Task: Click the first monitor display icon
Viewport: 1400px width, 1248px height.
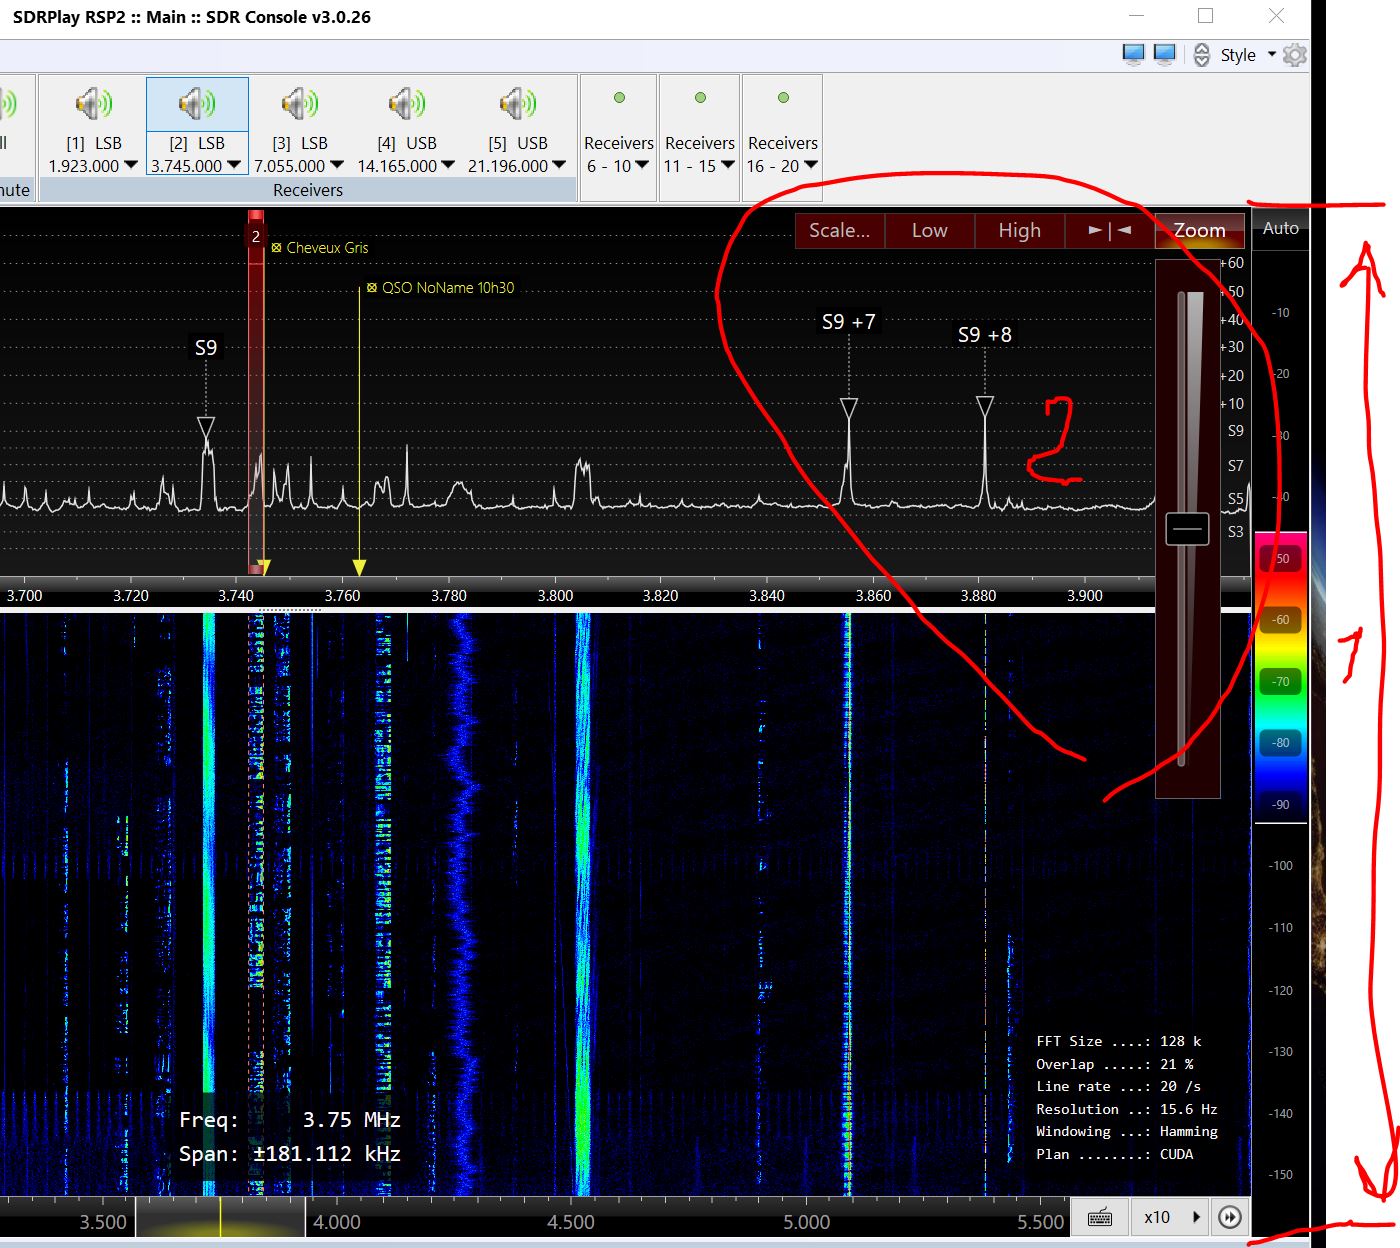Action: pyautogui.click(x=1133, y=55)
